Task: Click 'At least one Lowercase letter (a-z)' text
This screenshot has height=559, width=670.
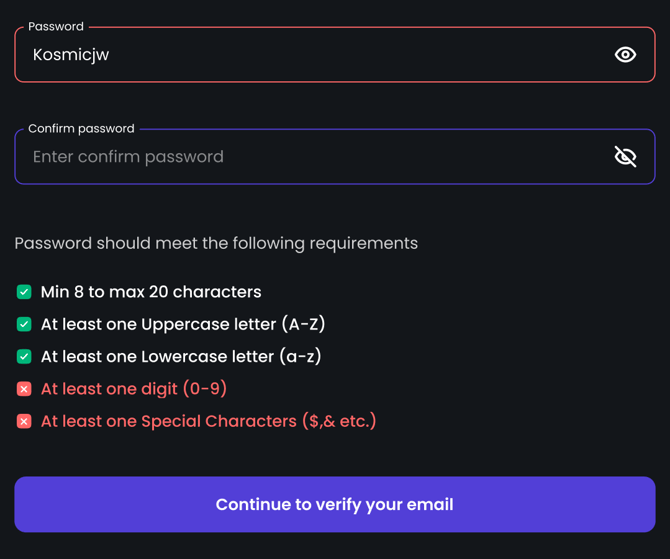Action: pos(181,356)
